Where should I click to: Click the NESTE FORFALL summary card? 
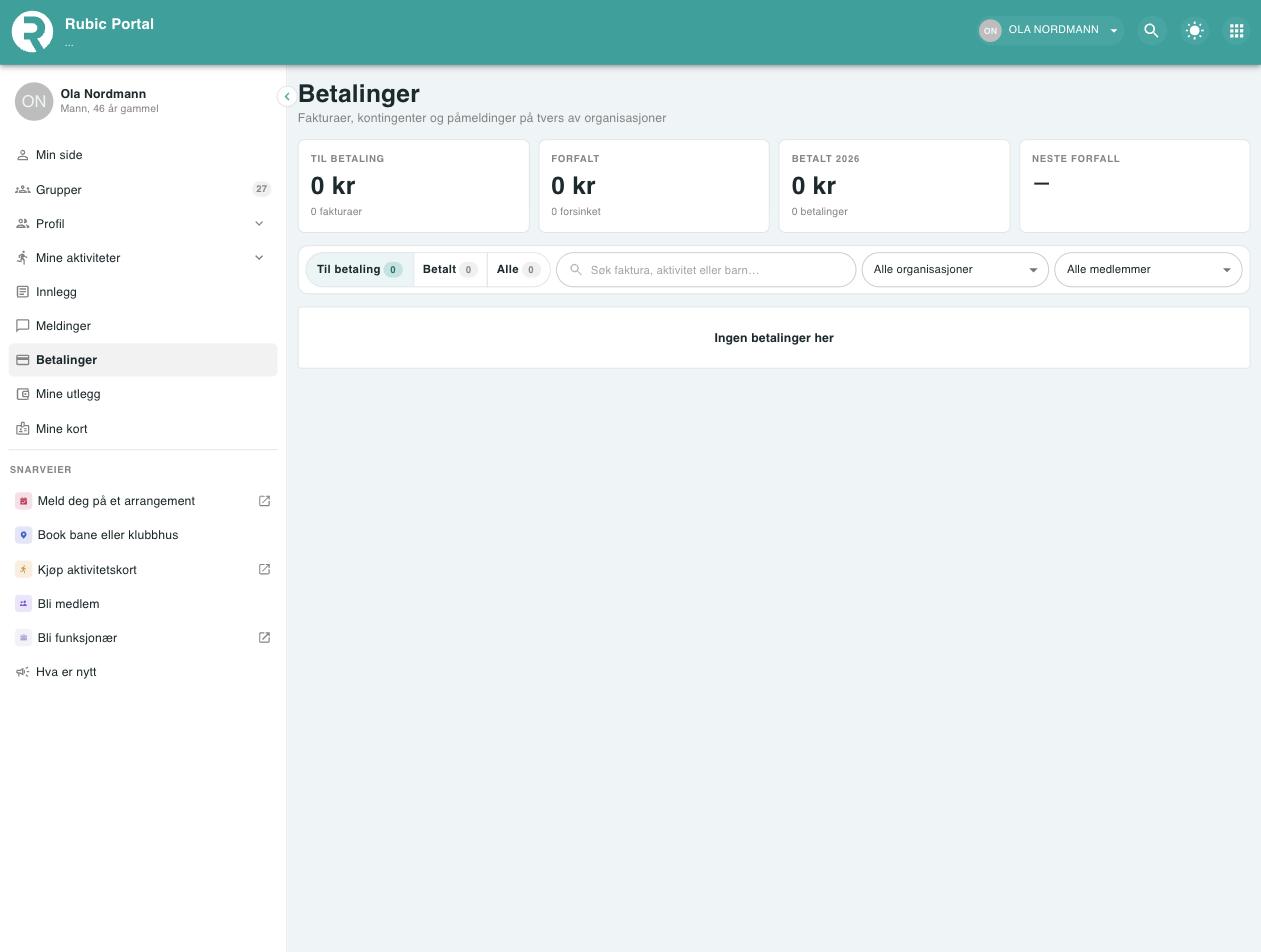click(1135, 186)
